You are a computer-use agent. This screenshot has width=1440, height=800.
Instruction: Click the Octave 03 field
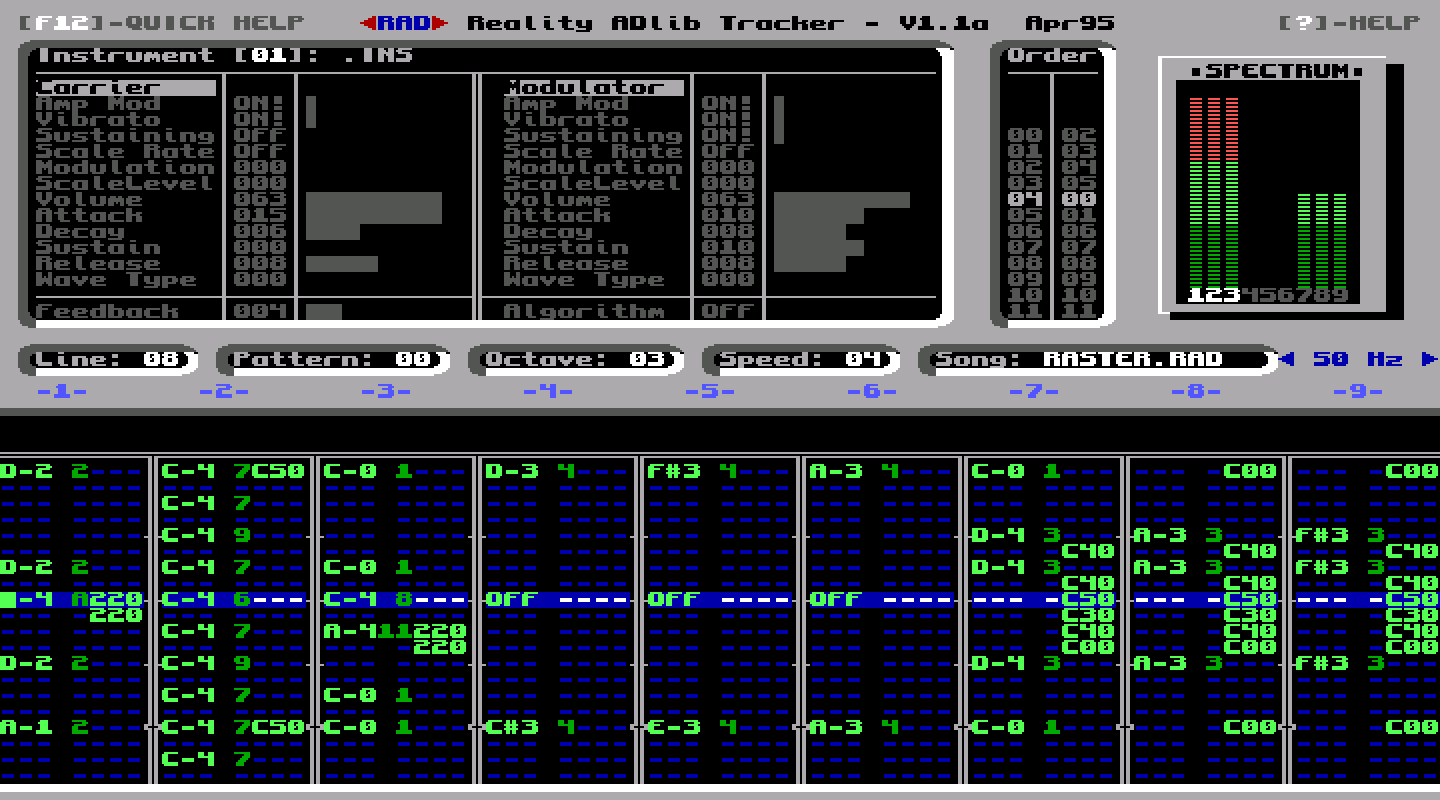576,359
